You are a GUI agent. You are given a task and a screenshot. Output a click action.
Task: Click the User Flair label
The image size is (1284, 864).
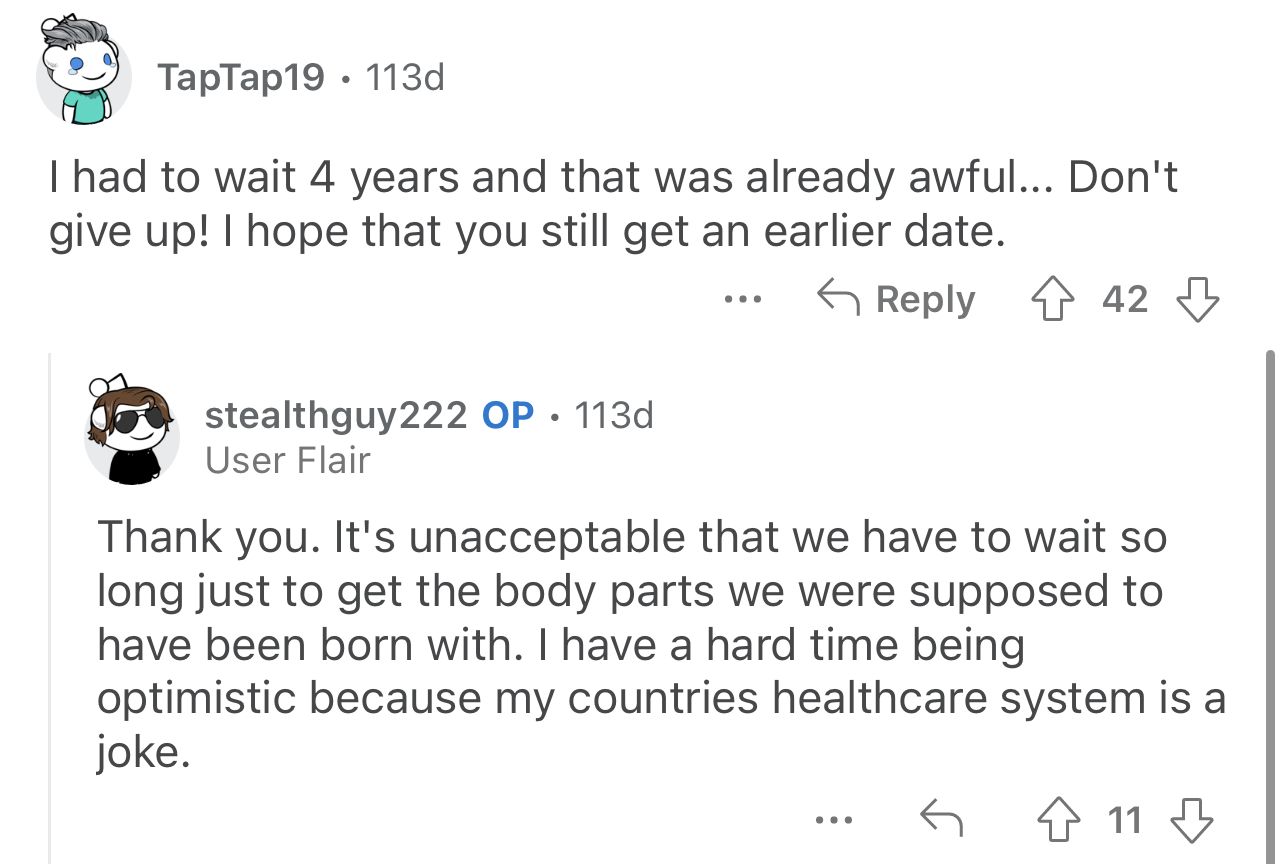tap(287, 460)
